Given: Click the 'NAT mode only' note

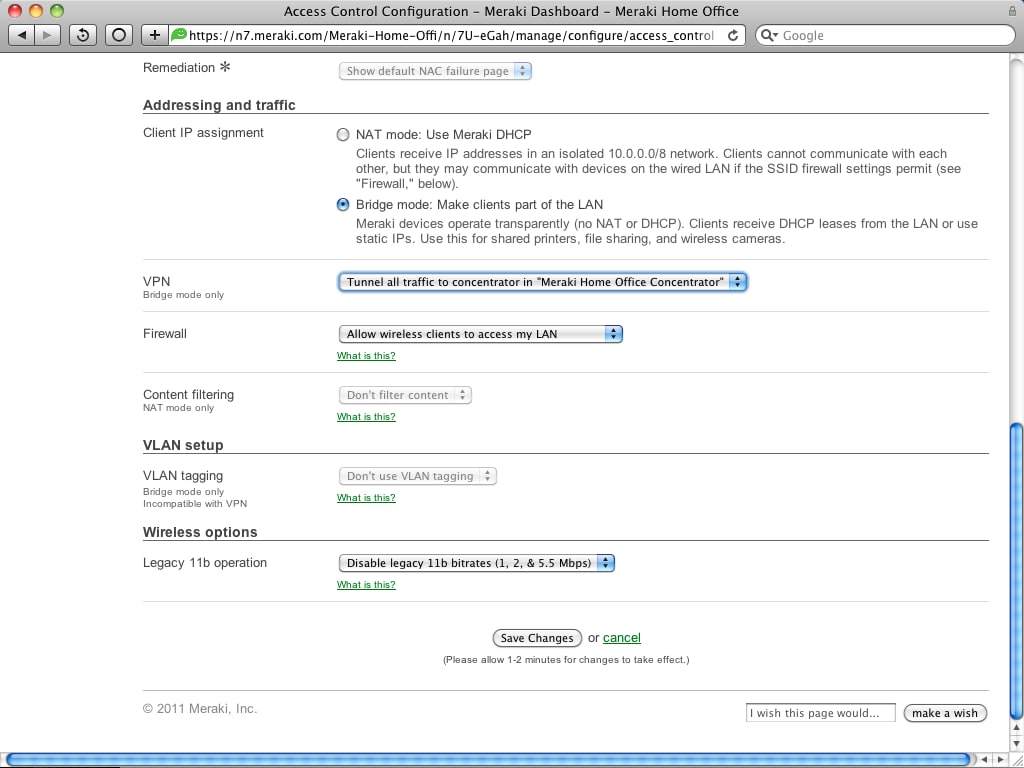Looking at the screenshot, I should tap(178, 408).
